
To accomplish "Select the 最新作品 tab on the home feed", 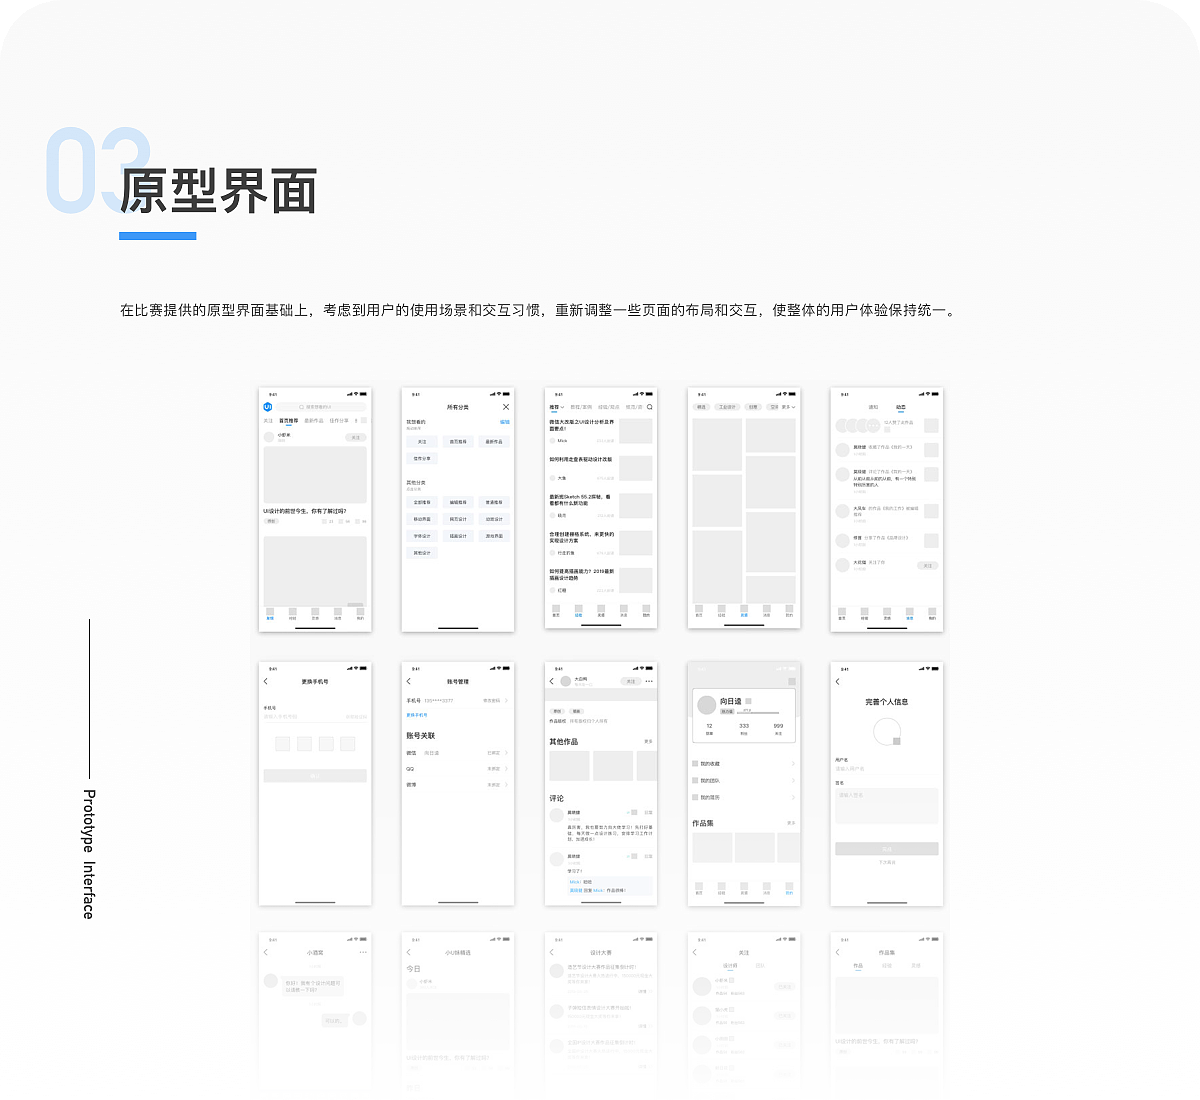I will 313,420.
